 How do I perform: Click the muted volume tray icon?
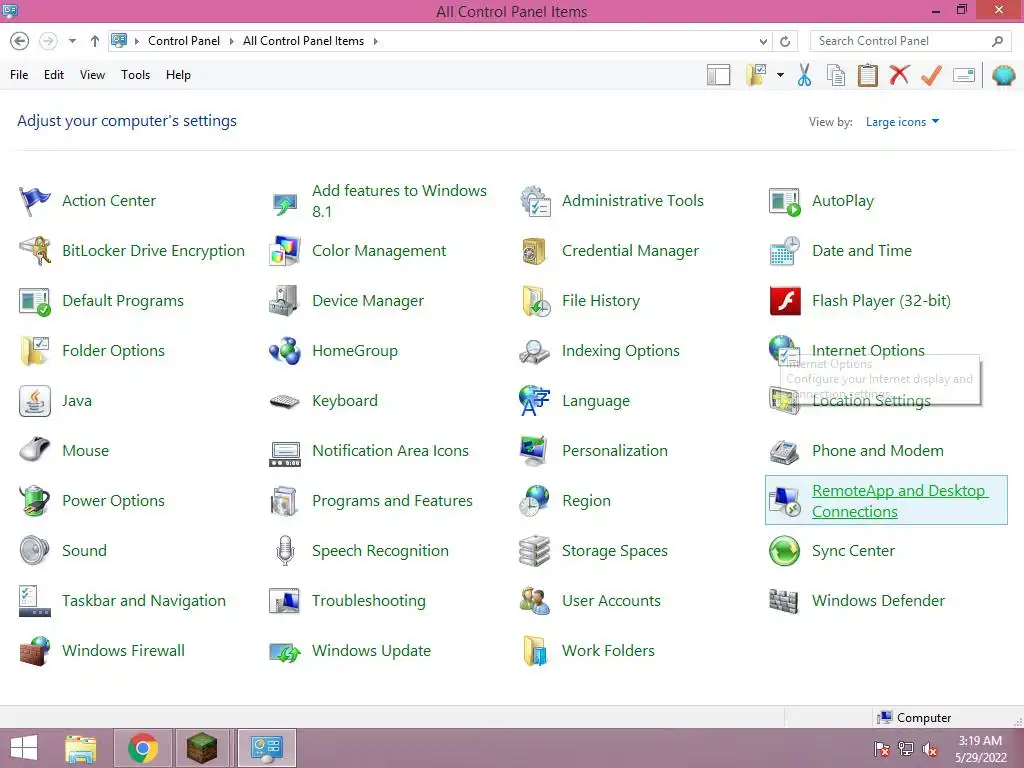pyautogui.click(x=930, y=749)
